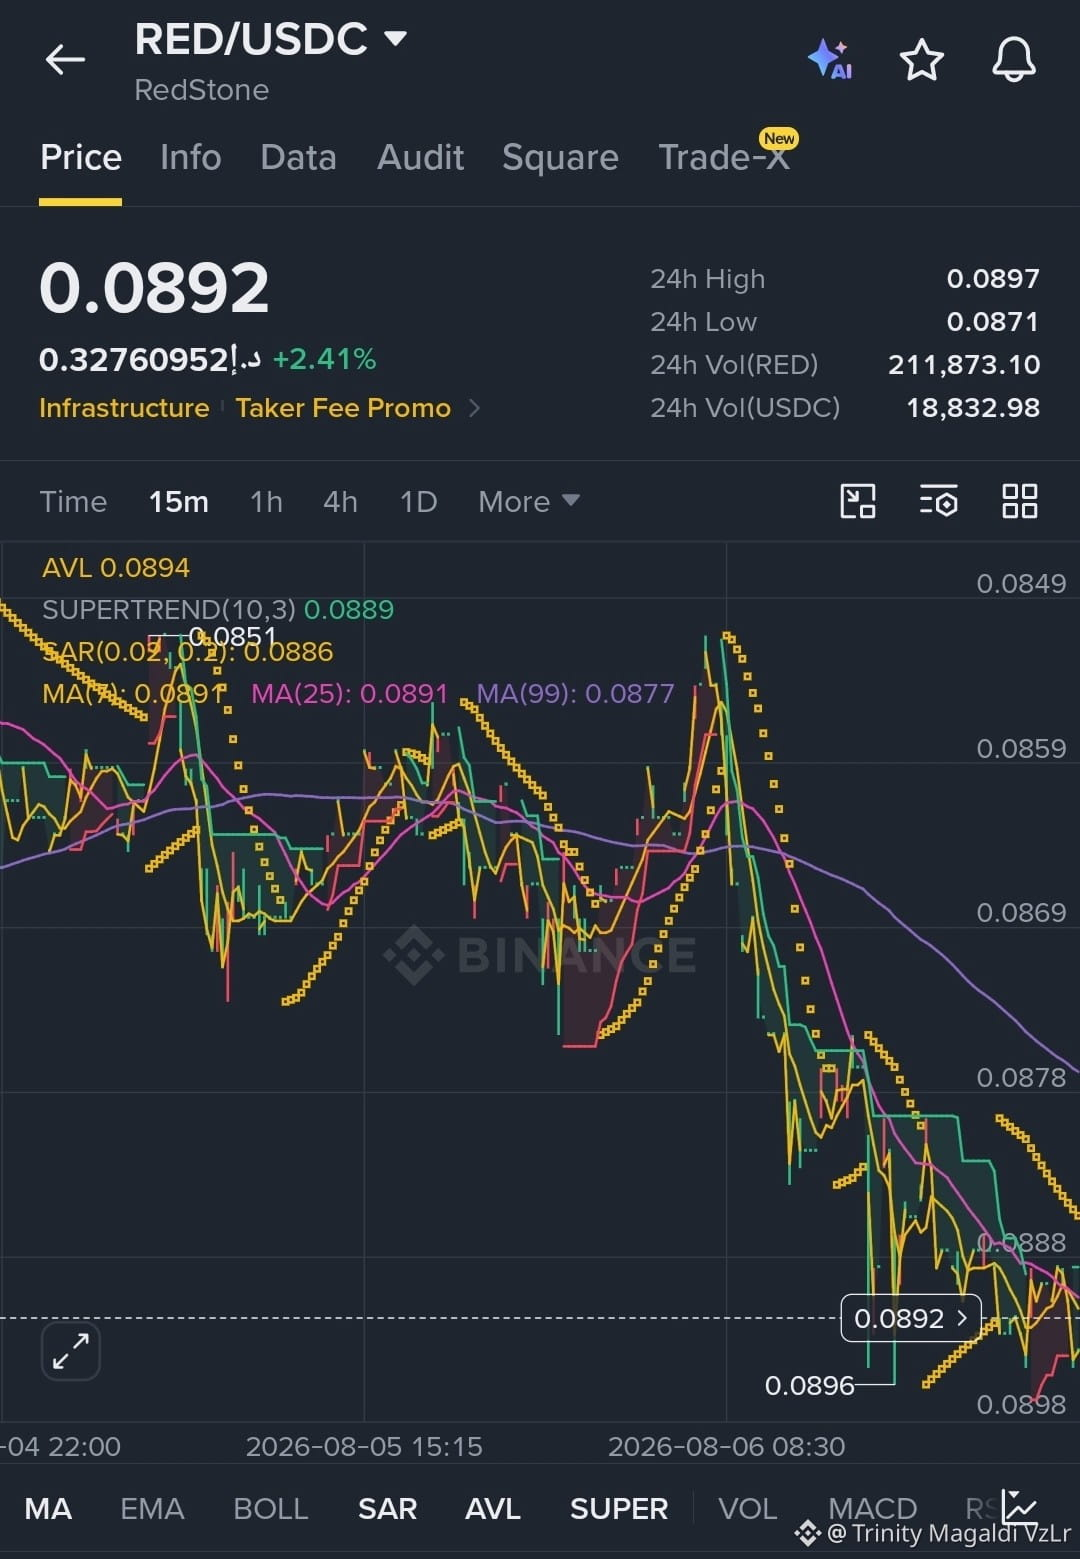Tap the large 0.0892 price
1080x1559 pixels.
154,288
